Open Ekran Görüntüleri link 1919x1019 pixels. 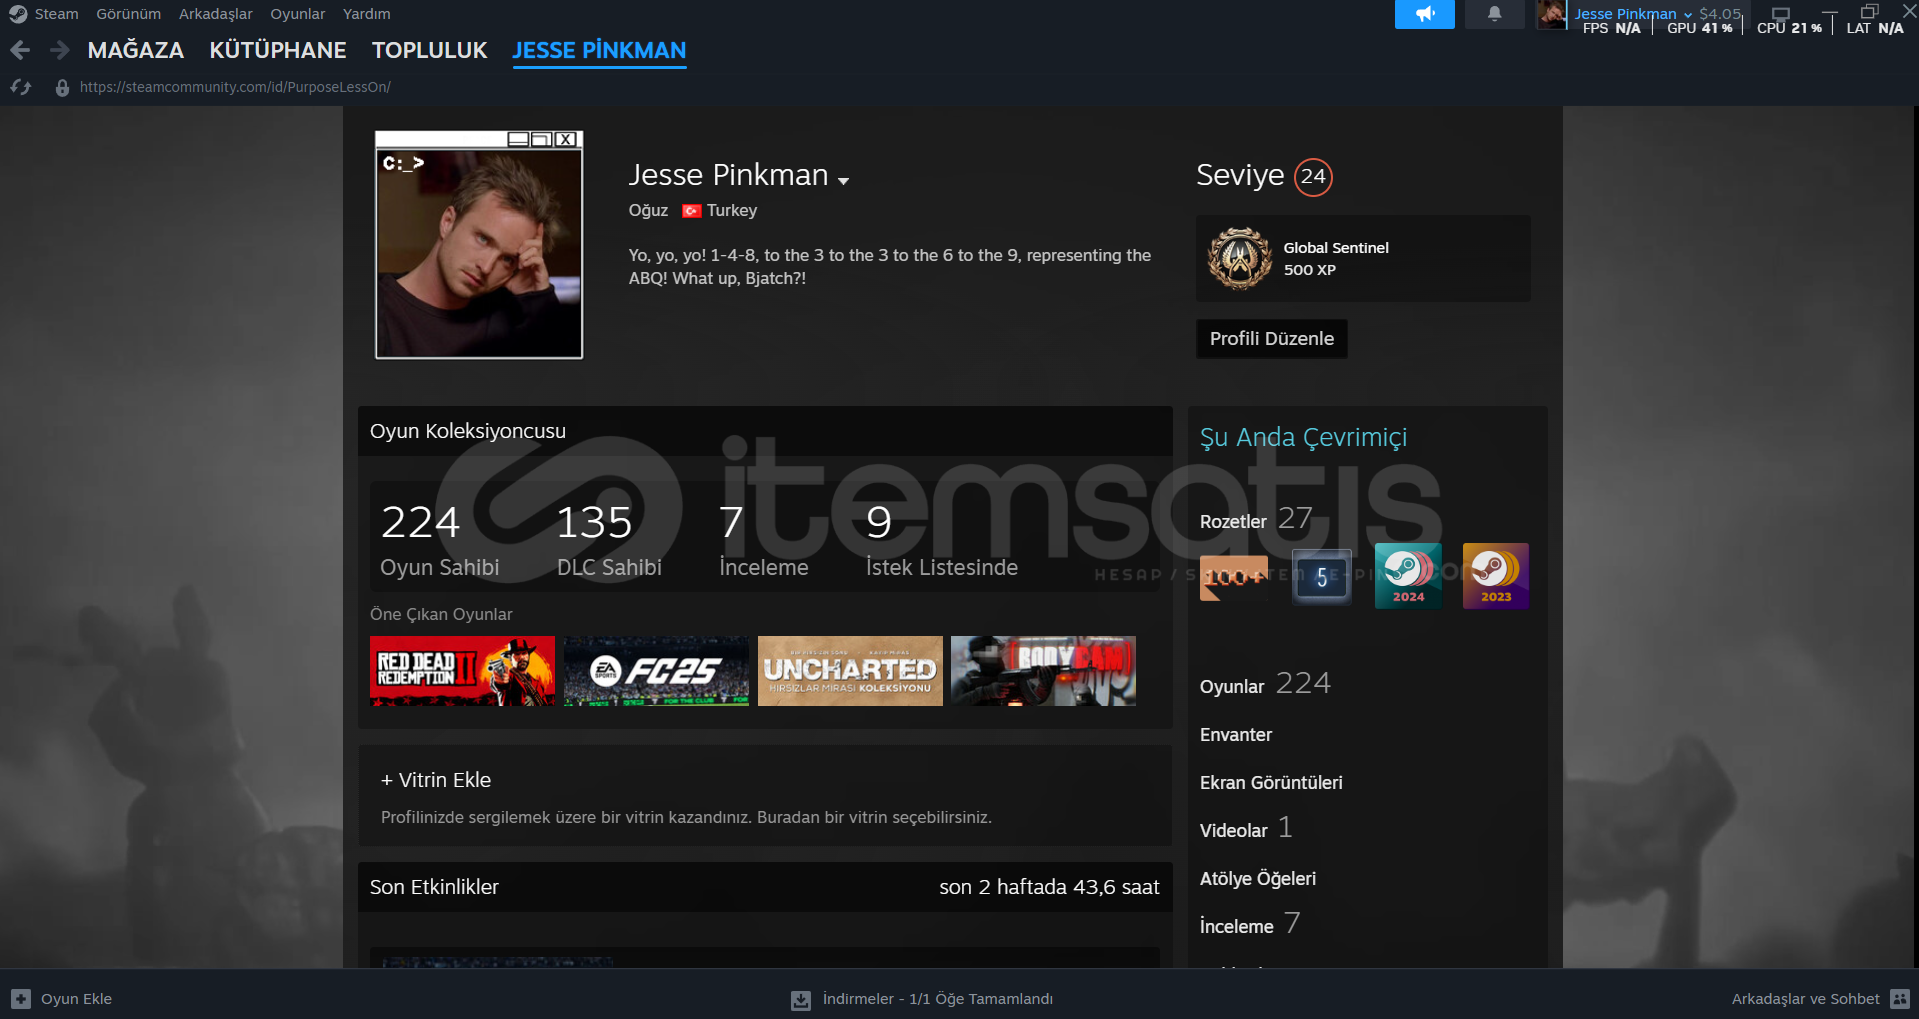point(1271,783)
